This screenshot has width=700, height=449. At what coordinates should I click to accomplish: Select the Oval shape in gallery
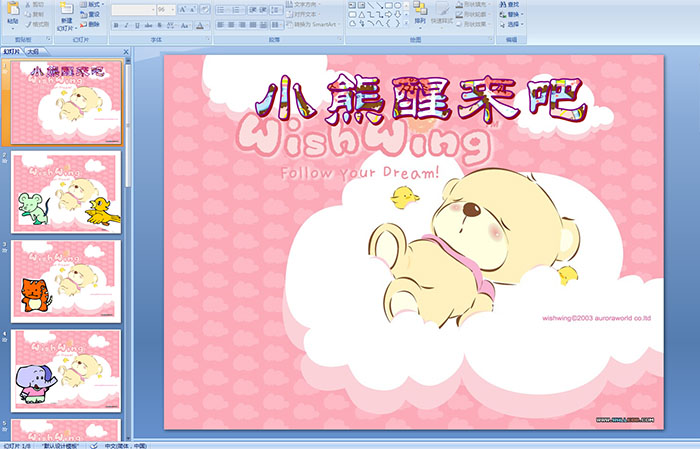pyautogui.click(x=397, y=5)
